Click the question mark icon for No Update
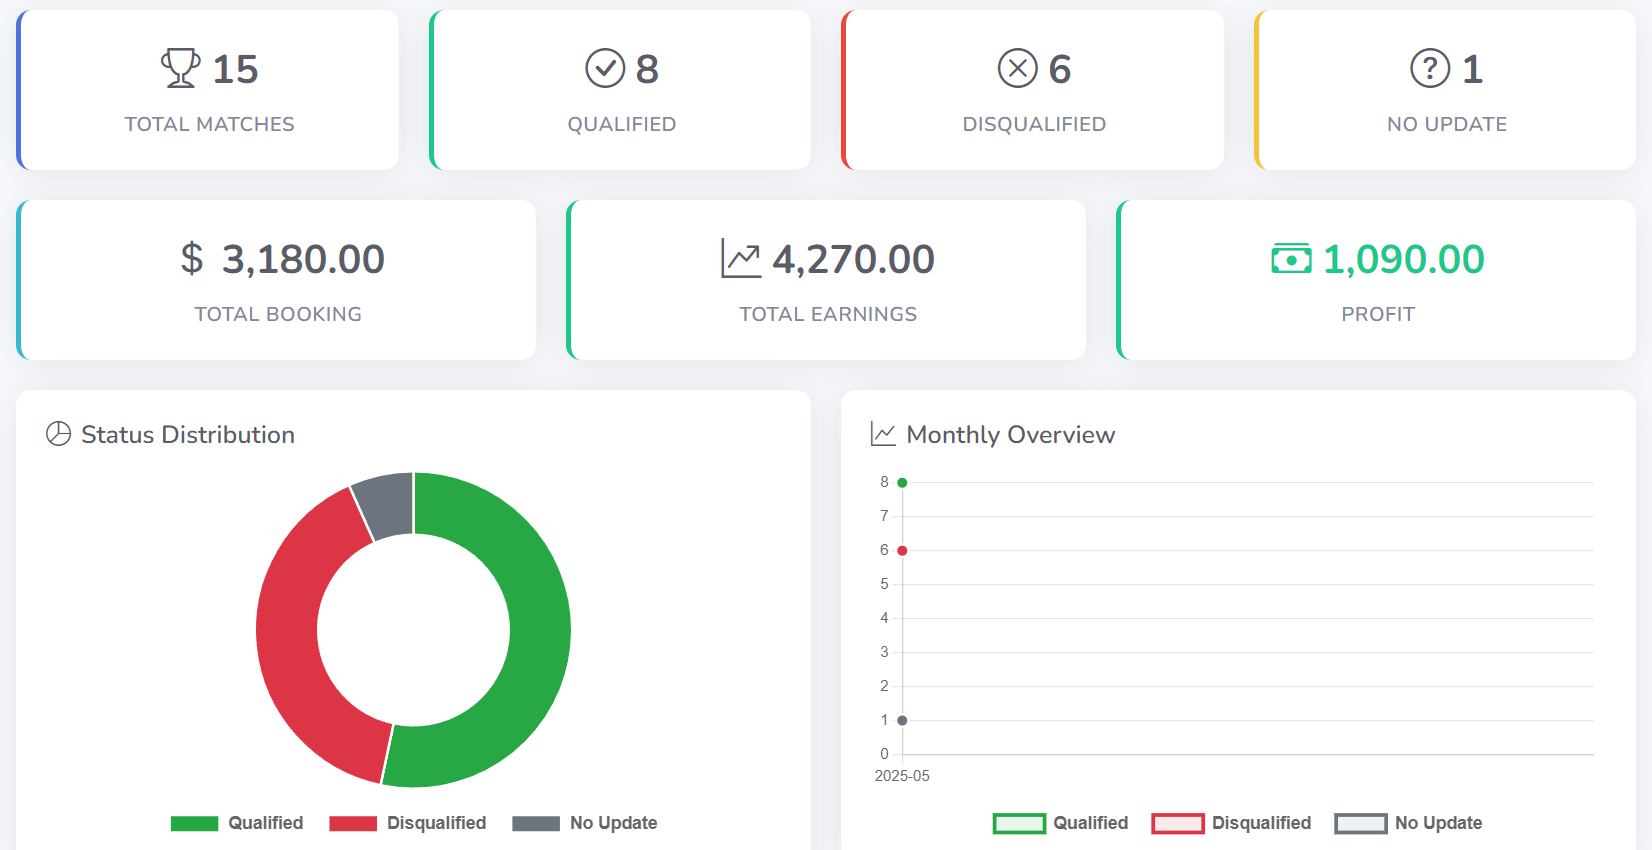 click(x=1430, y=69)
